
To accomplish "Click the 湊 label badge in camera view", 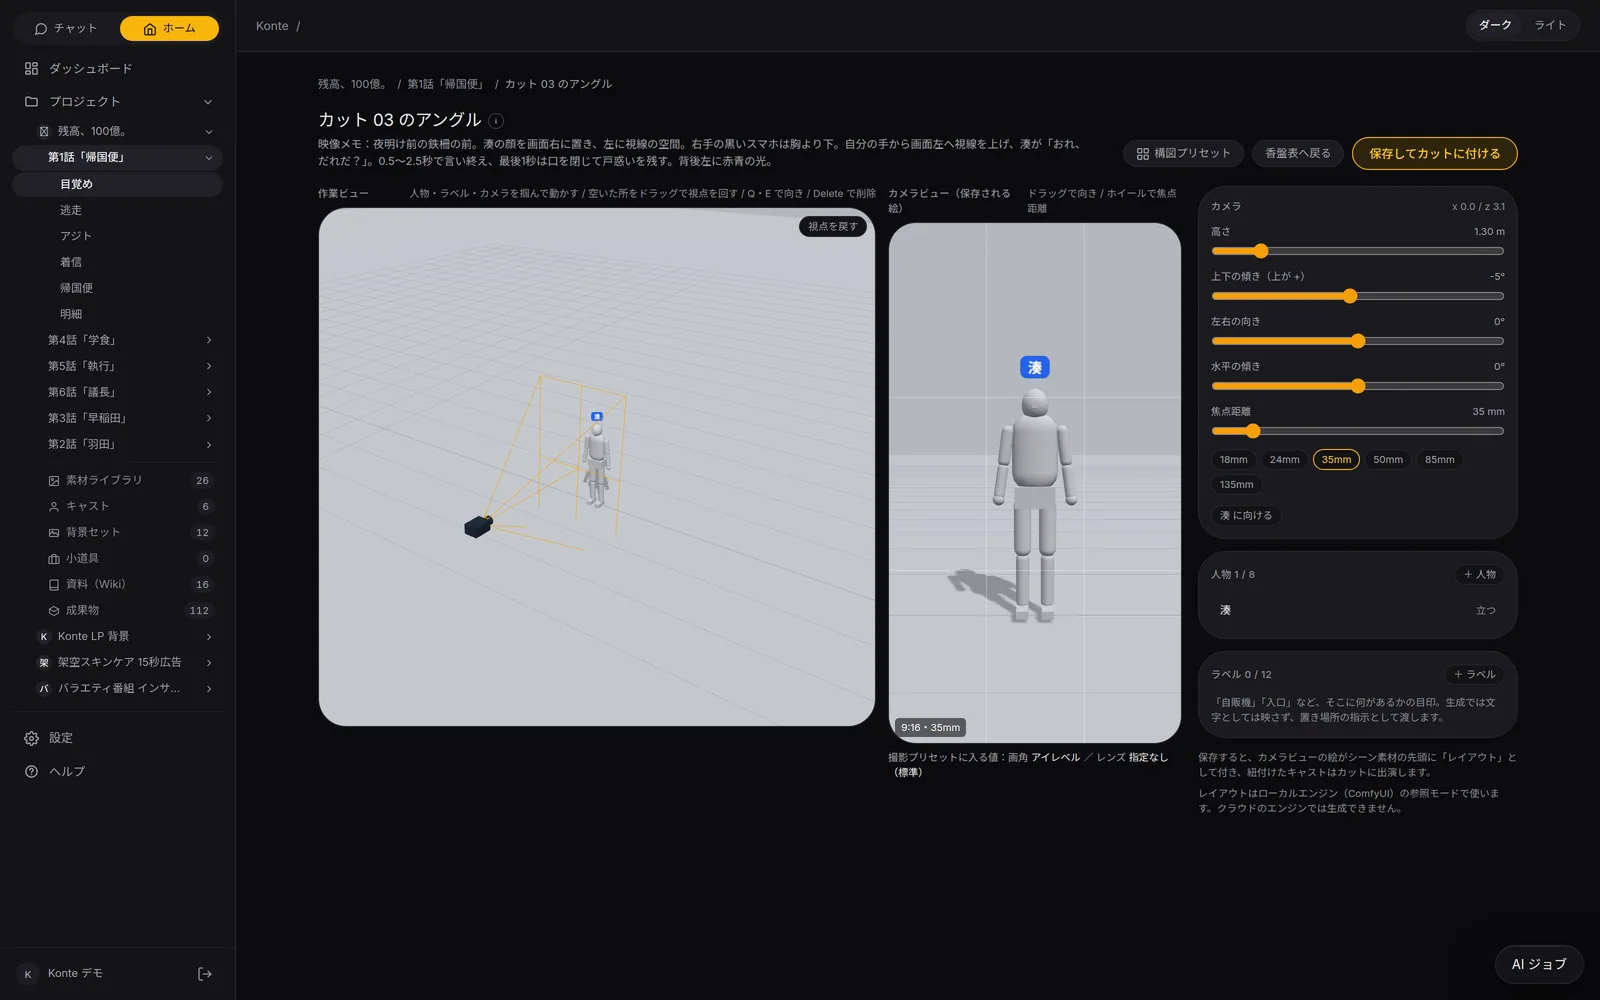I will (x=1035, y=367).
